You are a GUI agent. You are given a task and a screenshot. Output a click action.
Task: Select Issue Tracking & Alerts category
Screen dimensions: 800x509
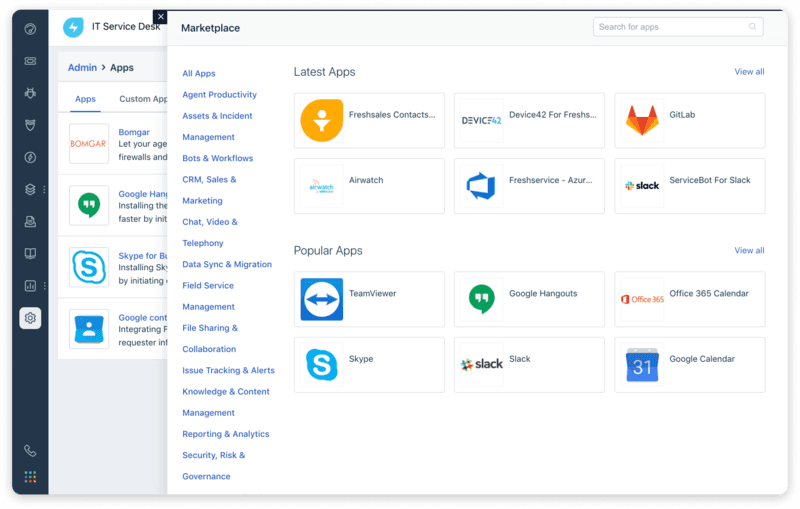pyautogui.click(x=228, y=370)
